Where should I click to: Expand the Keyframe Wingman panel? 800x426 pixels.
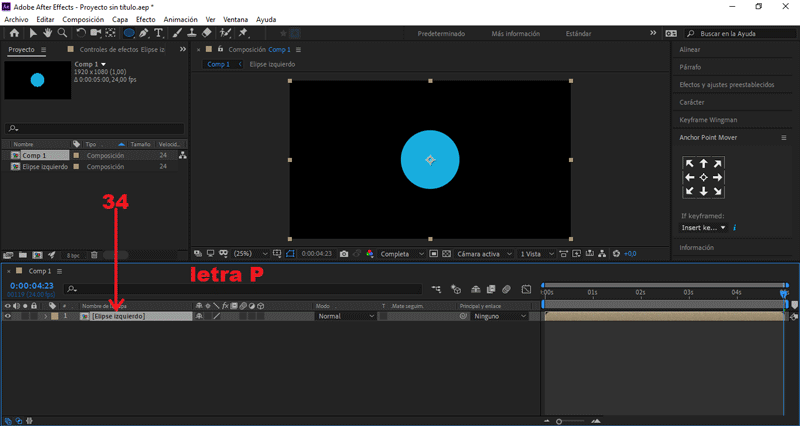point(710,119)
